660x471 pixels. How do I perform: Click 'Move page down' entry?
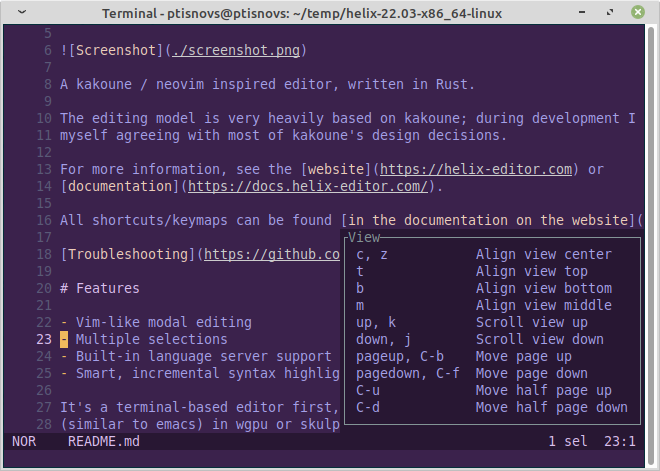coord(532,373)
